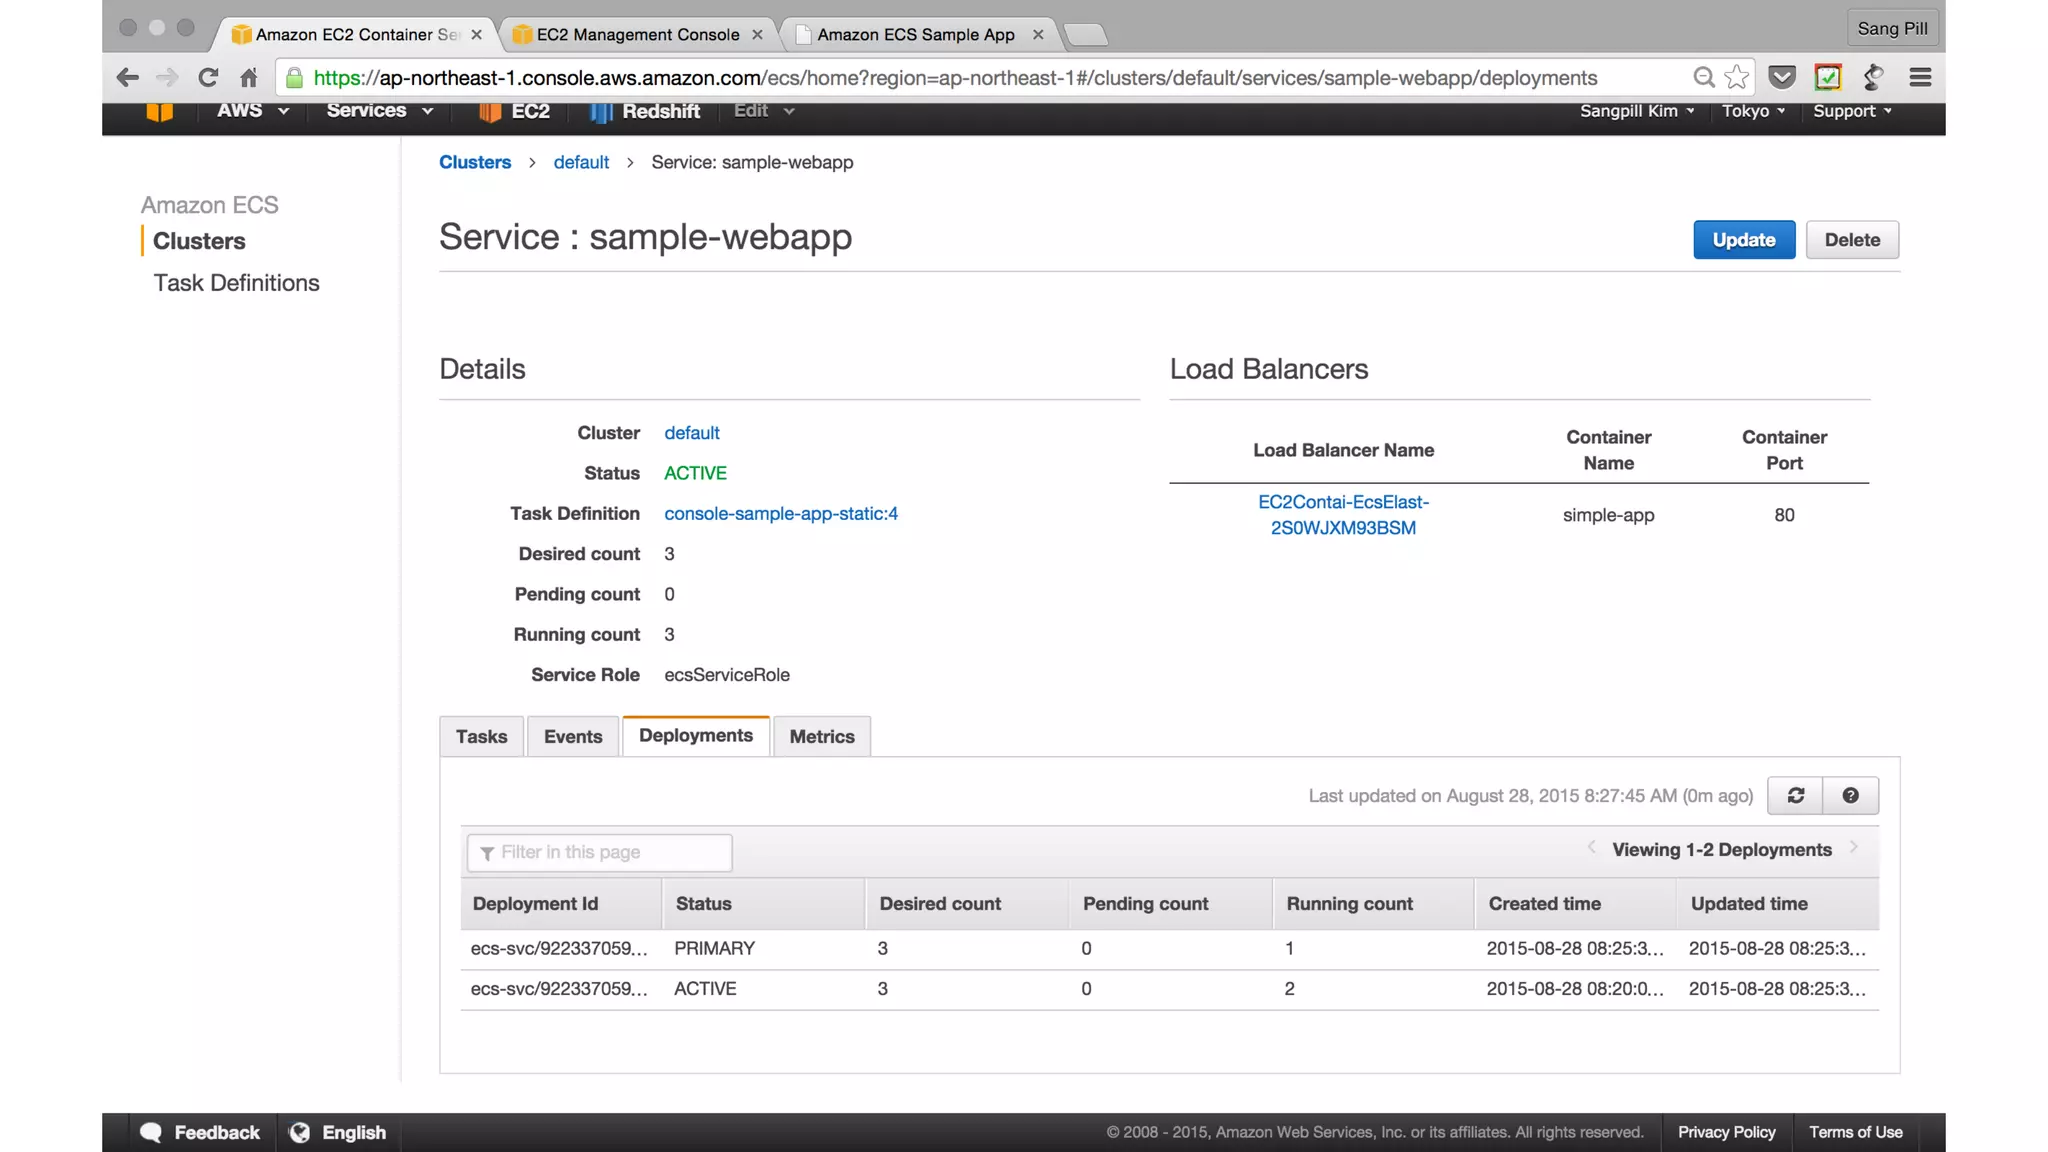
Task: Open Task Definitions in the sidebar
Action: 236,283
